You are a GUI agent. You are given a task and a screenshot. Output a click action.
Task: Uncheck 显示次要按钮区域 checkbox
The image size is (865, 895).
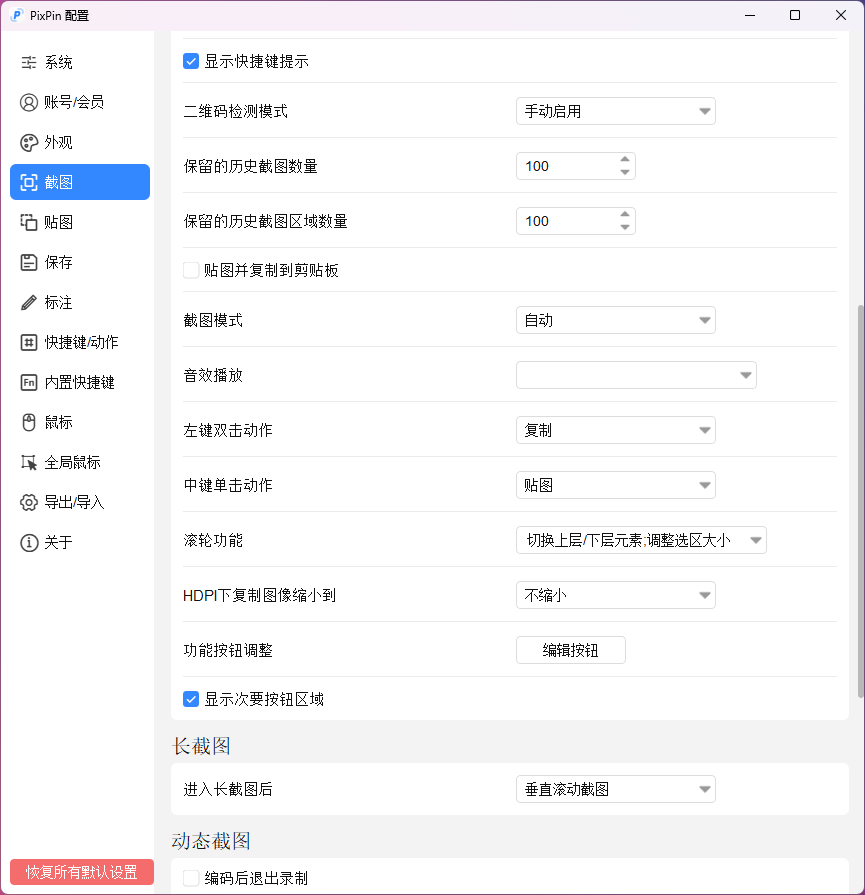click(x=191, y=699)
